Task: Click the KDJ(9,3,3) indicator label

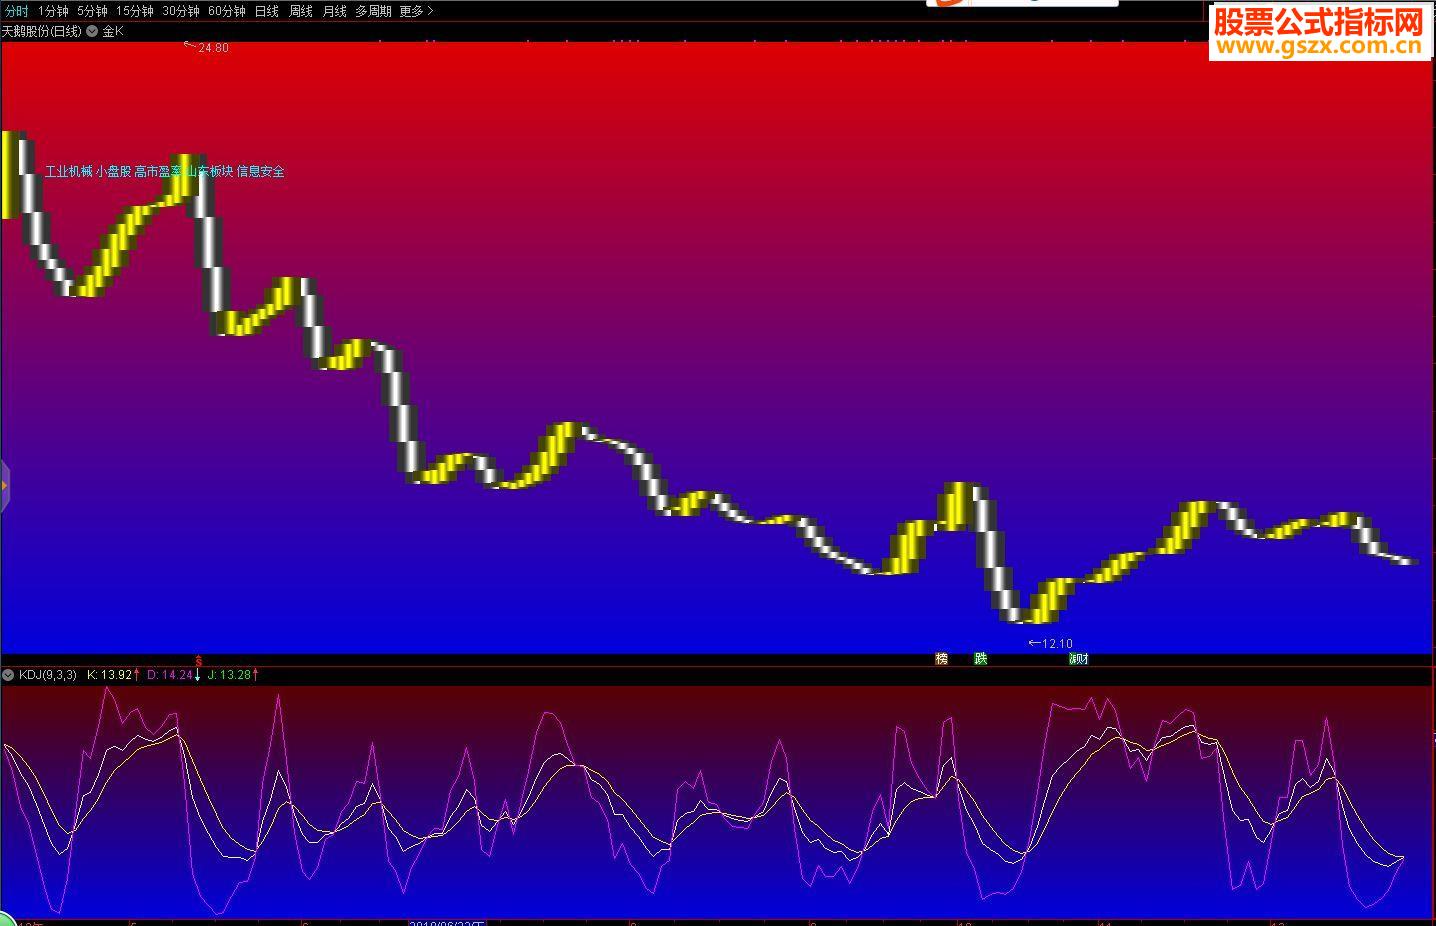Action: tap(48, 675)
